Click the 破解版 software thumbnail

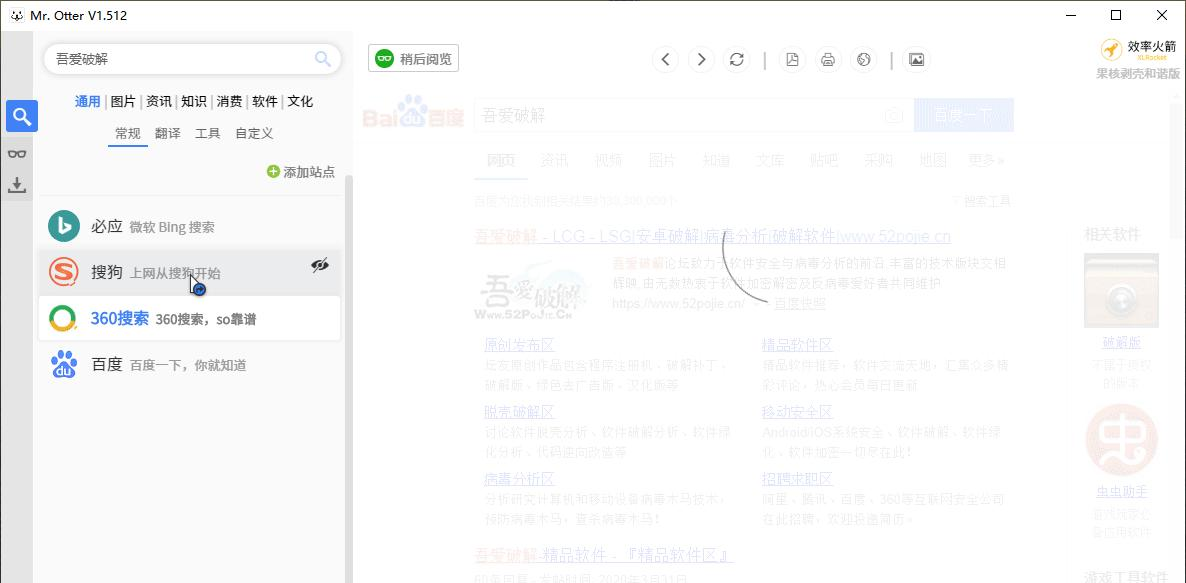pos(1121,290)
